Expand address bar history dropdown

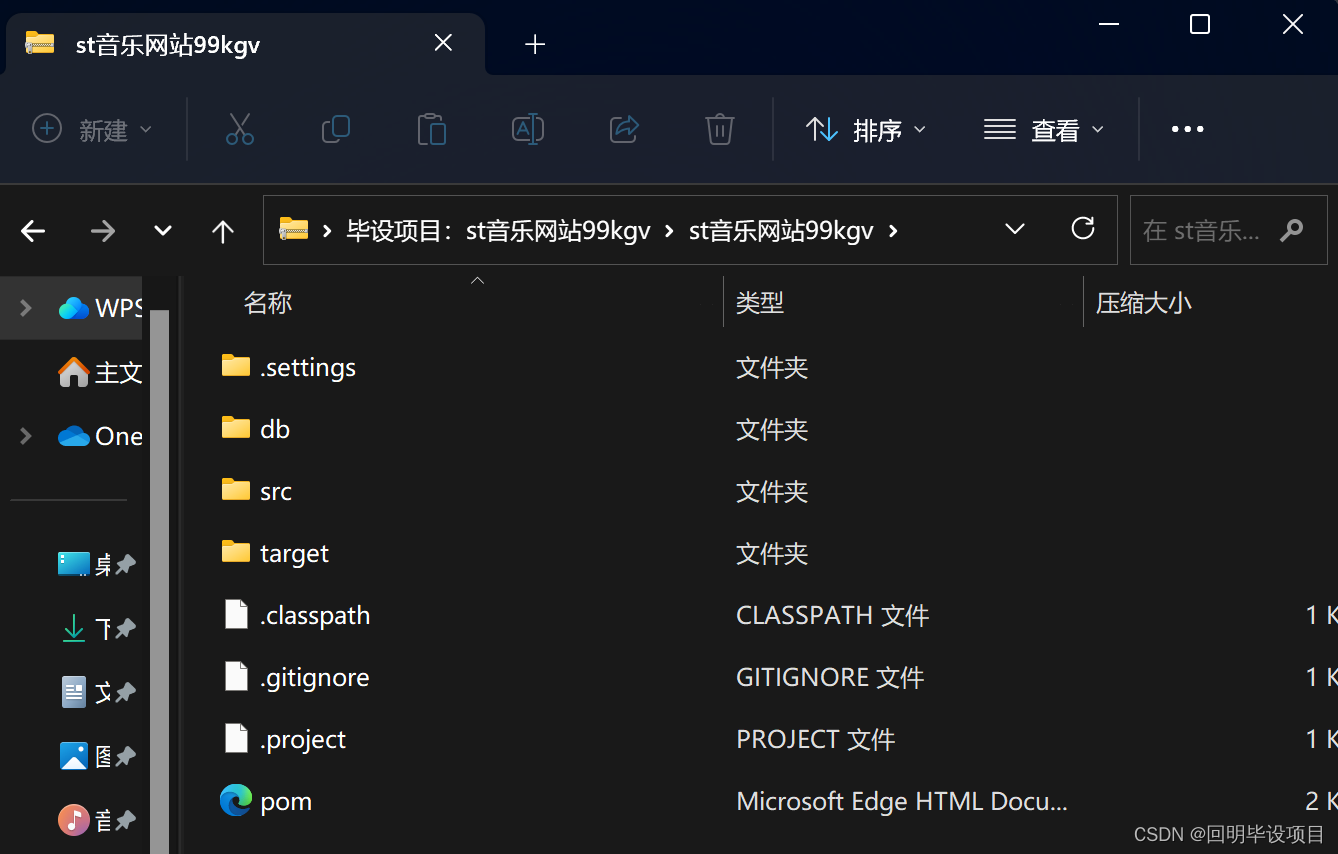pos(1015,229)
